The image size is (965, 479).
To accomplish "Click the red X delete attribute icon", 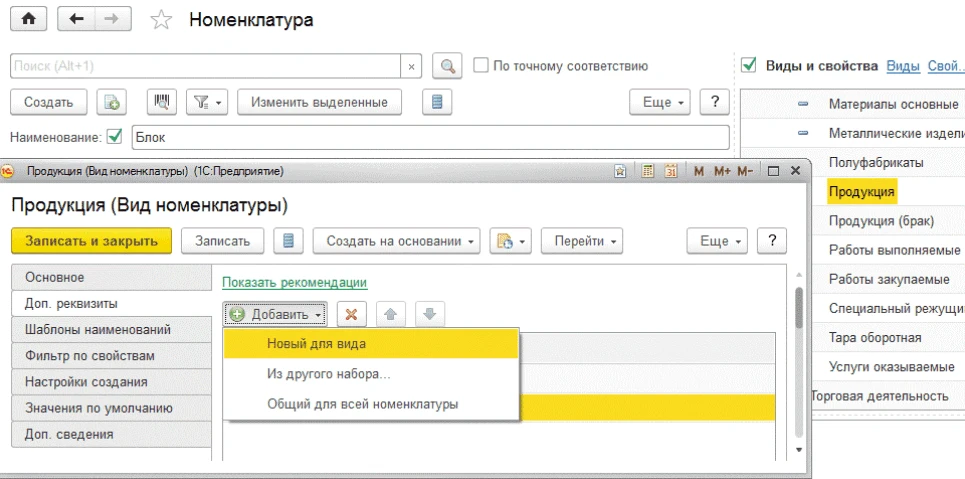I will (350, 314).
